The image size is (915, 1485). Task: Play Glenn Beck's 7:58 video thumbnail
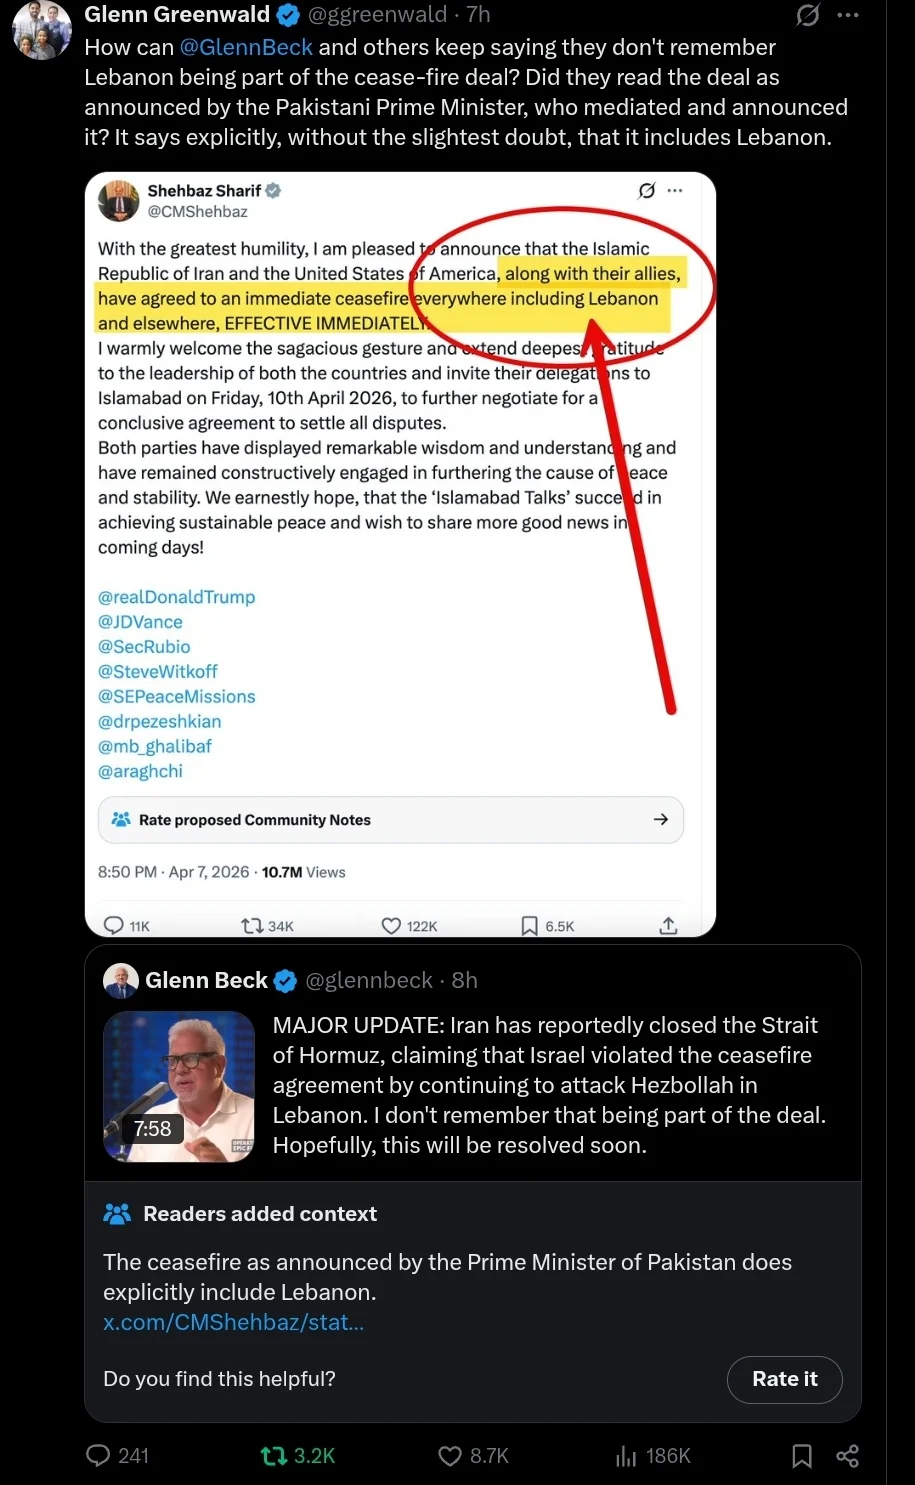pyautogui.click(x=179, y=1087)
